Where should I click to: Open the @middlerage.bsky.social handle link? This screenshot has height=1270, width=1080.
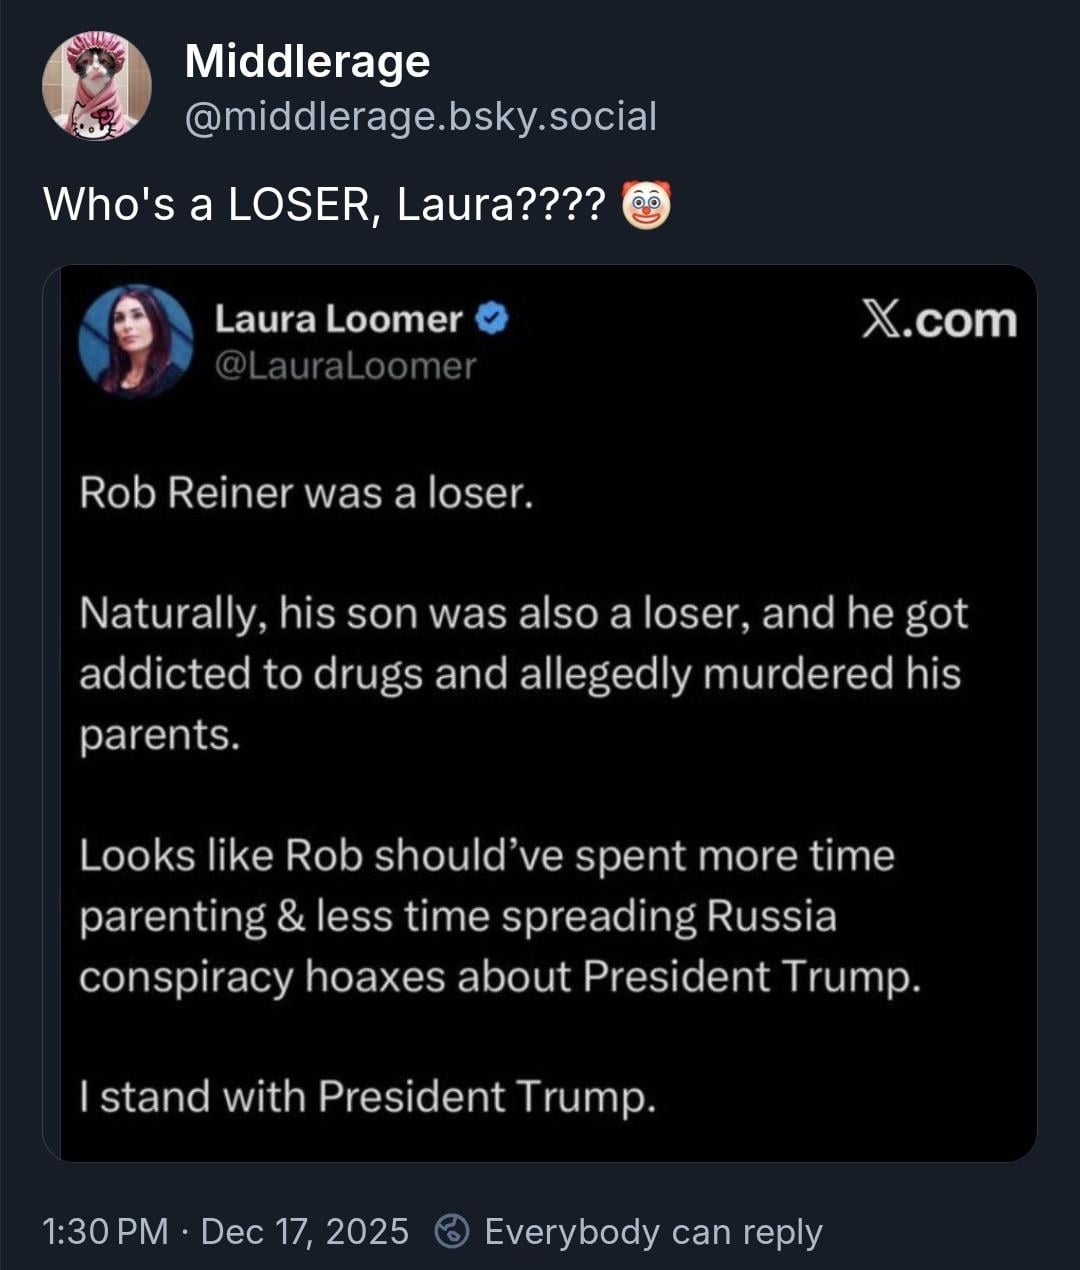tap(421, 117)
